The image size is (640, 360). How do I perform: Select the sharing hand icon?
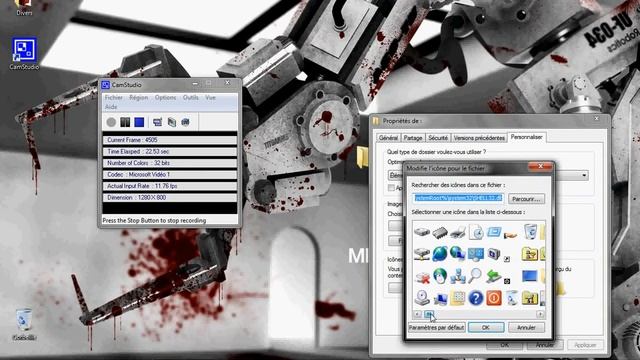(510, 235)
